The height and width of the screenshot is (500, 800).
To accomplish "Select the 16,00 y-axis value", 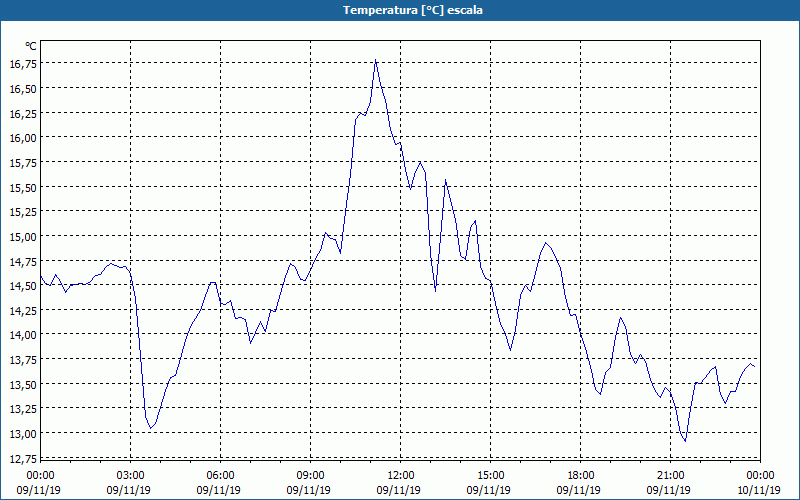I will coord(23,137).
